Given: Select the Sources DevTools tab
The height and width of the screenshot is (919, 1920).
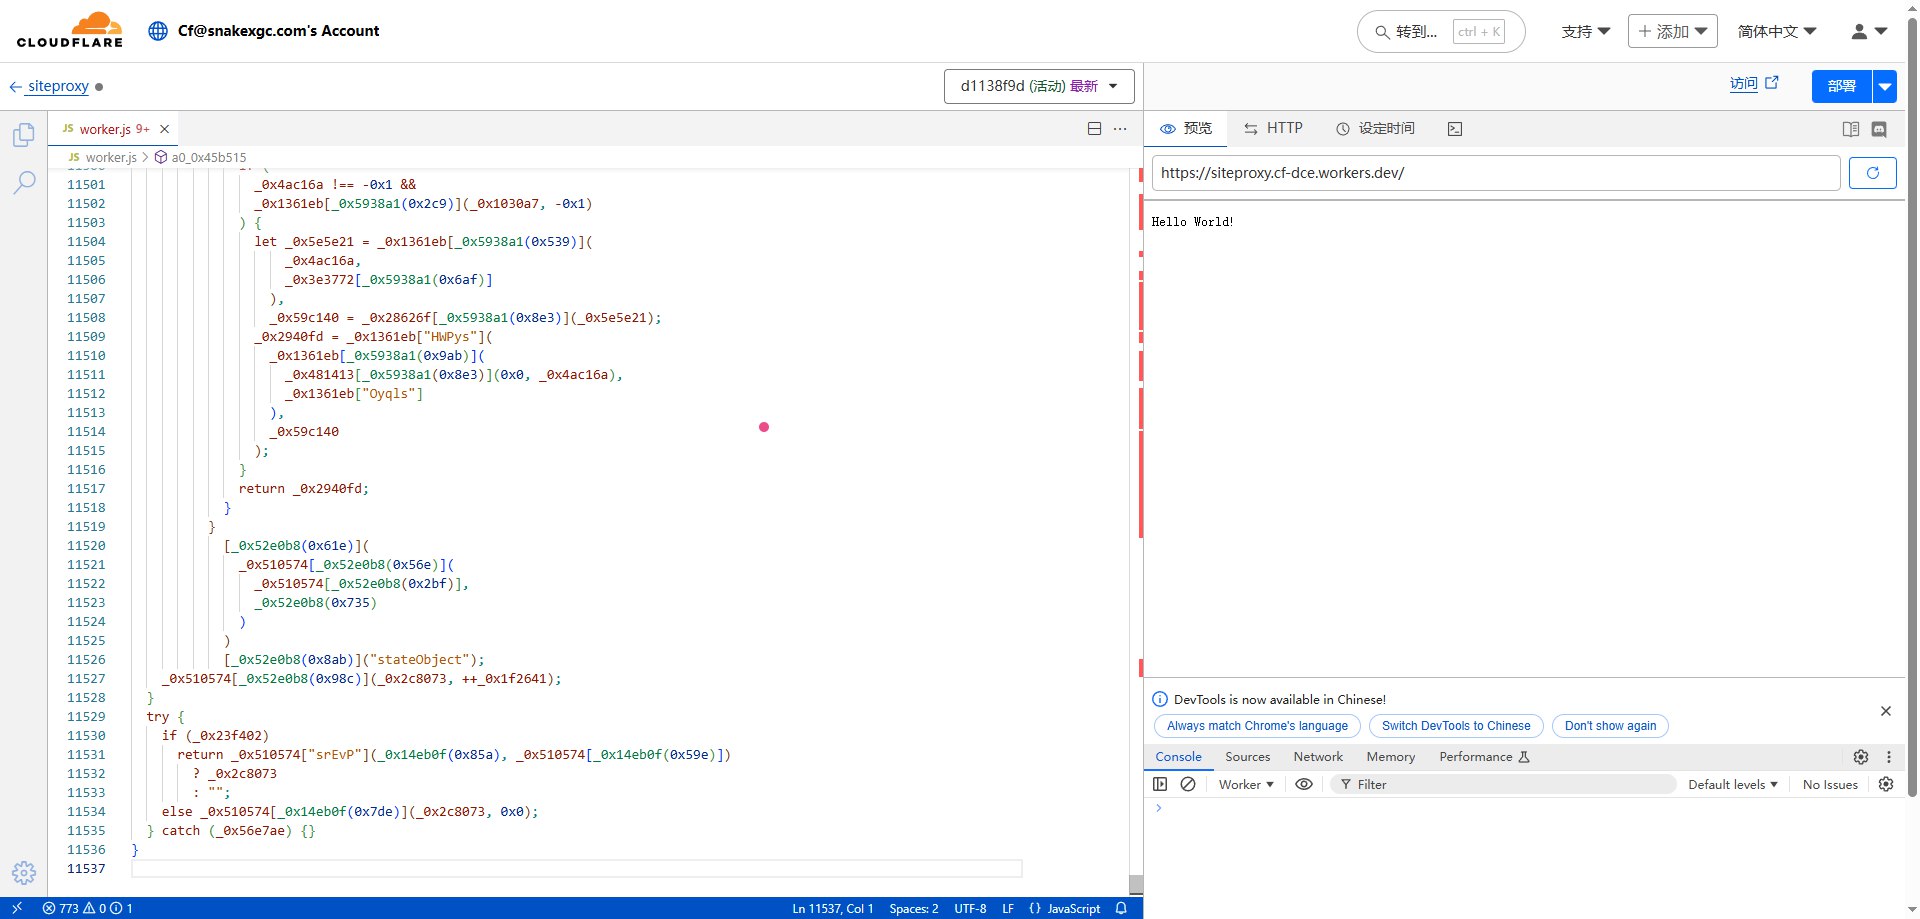Looking at the screenshot, I should click(x=1247, y=757).
